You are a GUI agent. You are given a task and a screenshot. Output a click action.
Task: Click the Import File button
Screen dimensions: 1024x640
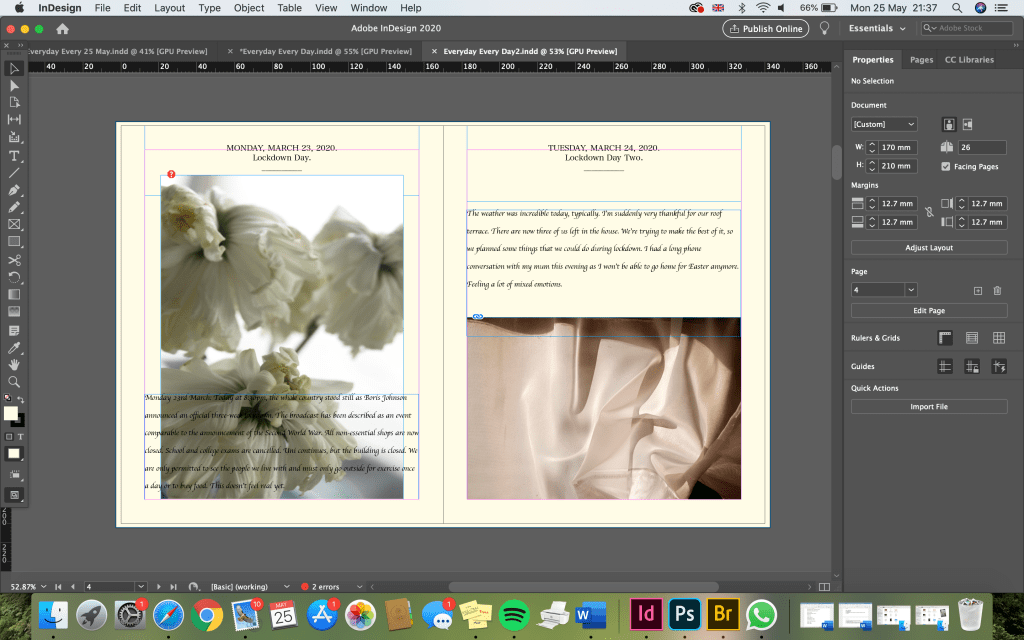click(x=929, y=407)
